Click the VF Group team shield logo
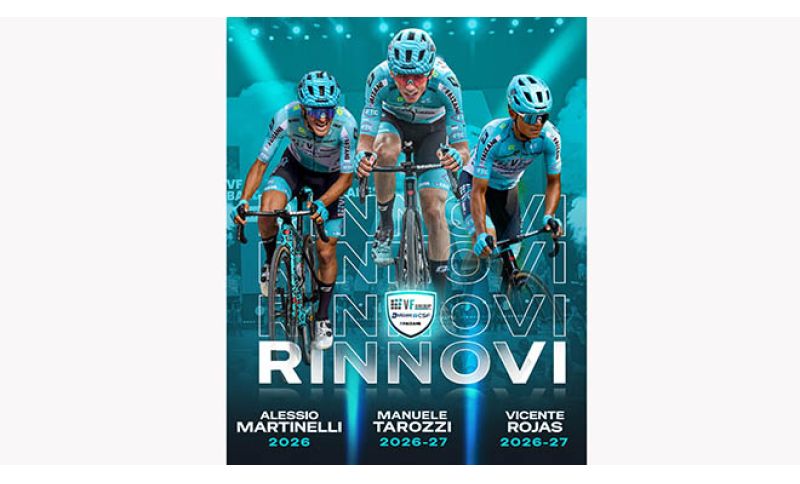Image resolution: width=800 pixels, height=484 pixels. (x=410, y=314)
